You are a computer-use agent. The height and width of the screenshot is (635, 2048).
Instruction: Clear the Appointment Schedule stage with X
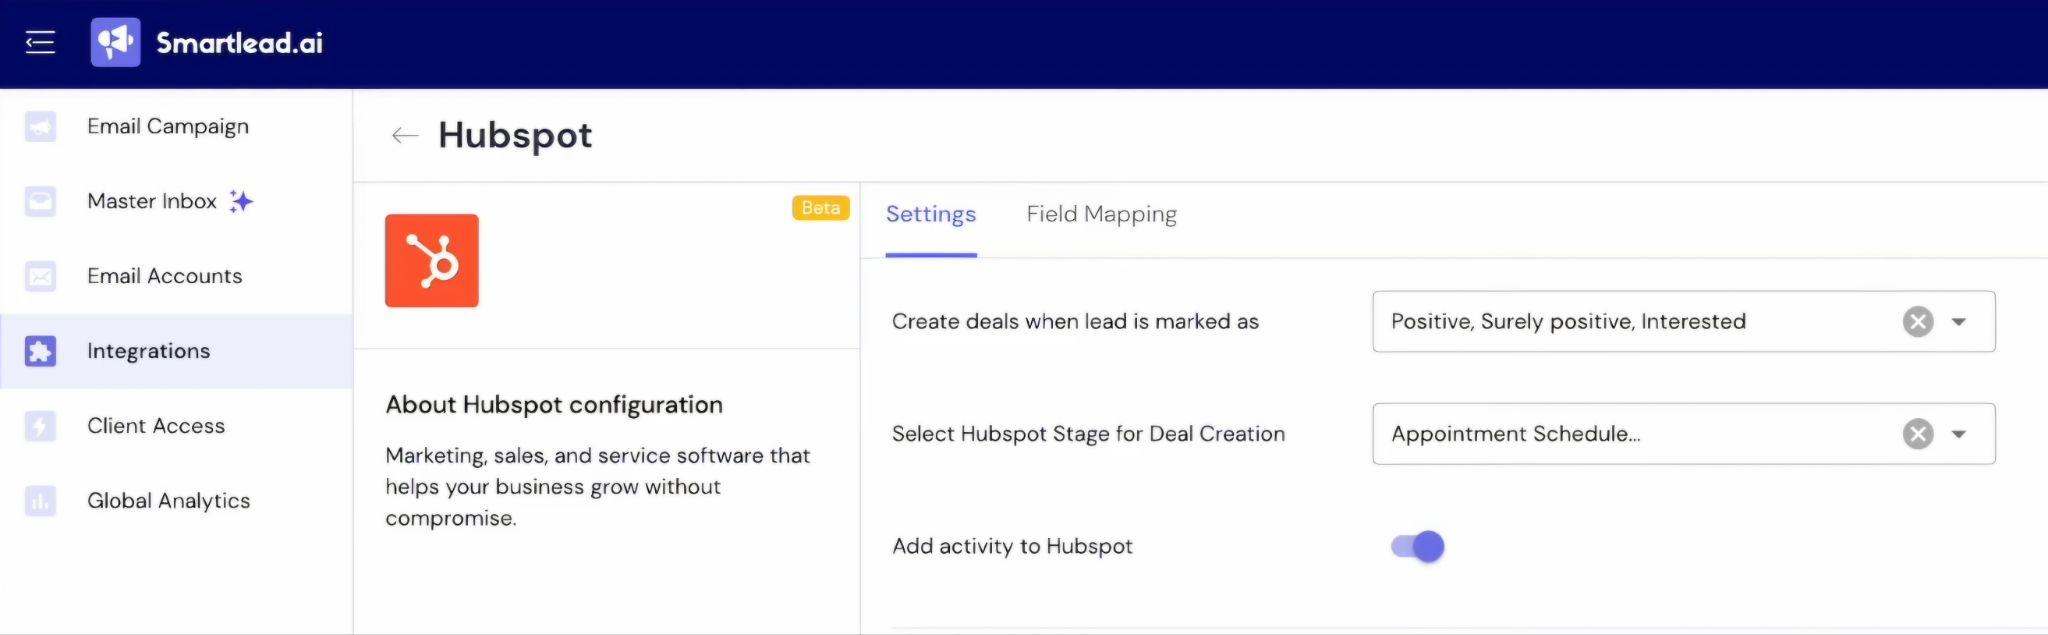(x=1918, y=434)
